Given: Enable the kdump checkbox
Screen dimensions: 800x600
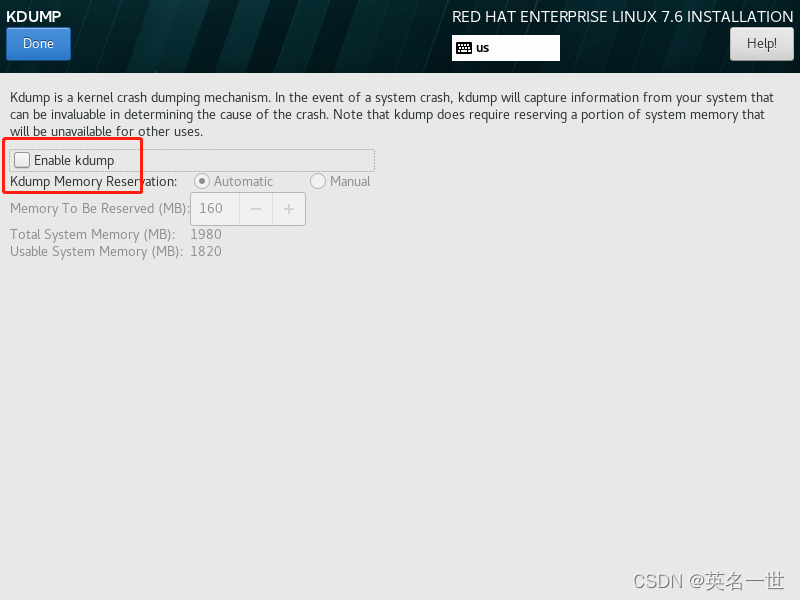Looking at the screenshot, I should point(22,160).
